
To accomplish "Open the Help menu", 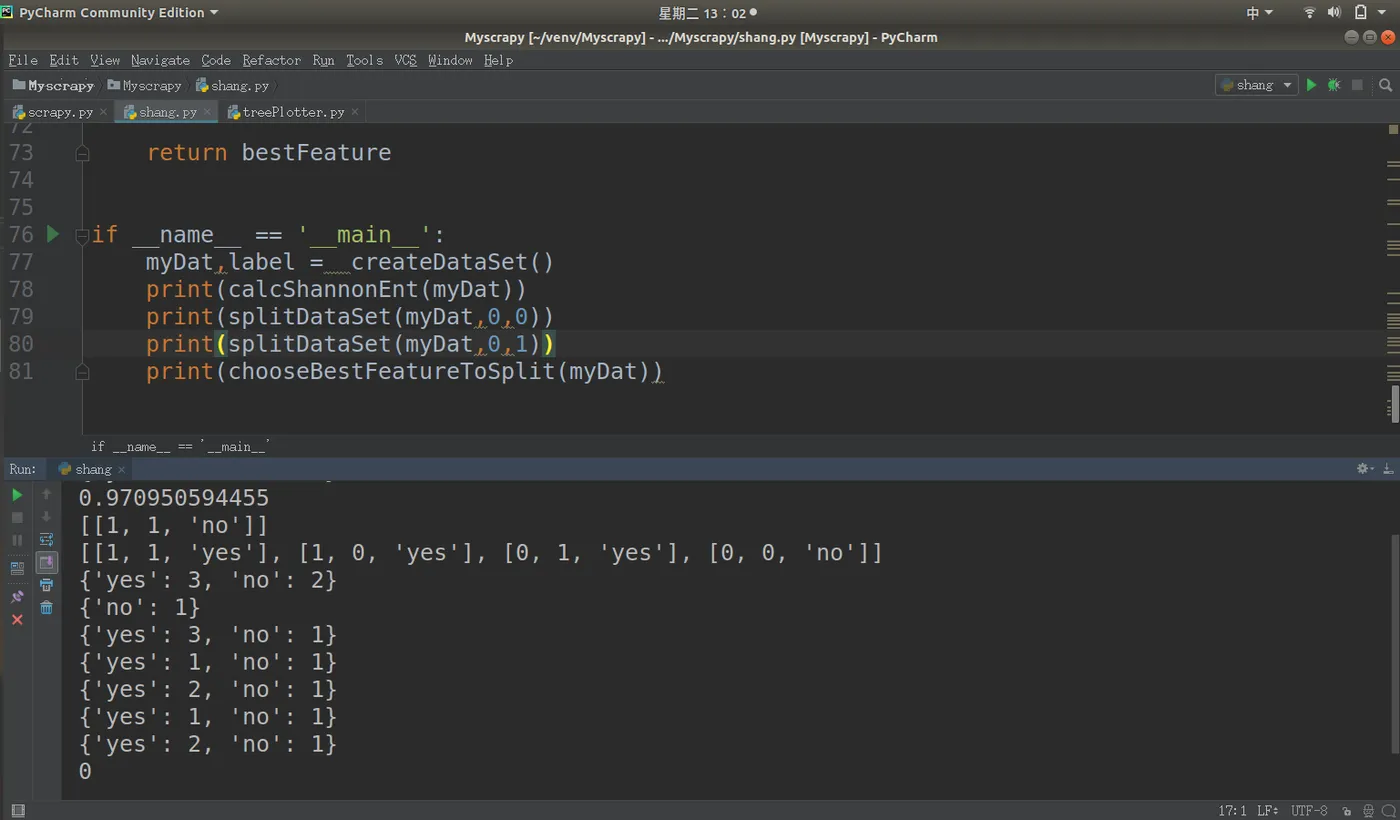I will [498, 60].
